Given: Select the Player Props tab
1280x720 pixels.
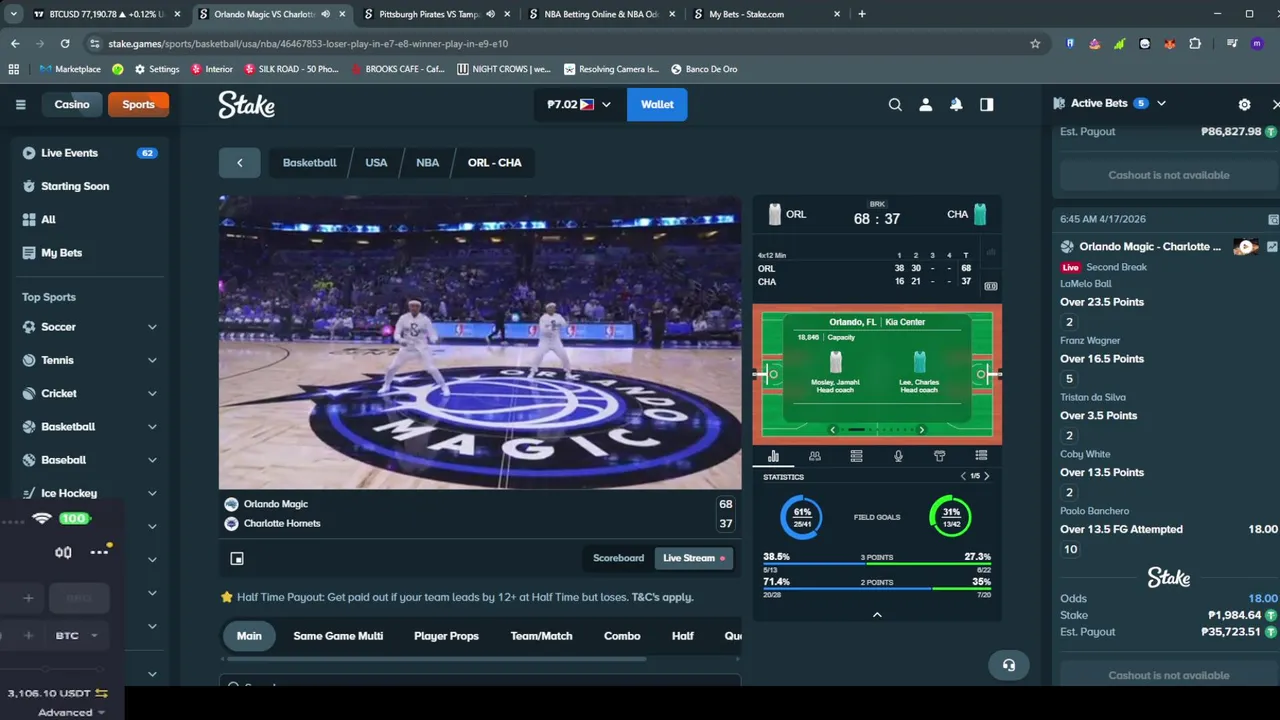Looking at the screenshot, I should tap(446, 636).
